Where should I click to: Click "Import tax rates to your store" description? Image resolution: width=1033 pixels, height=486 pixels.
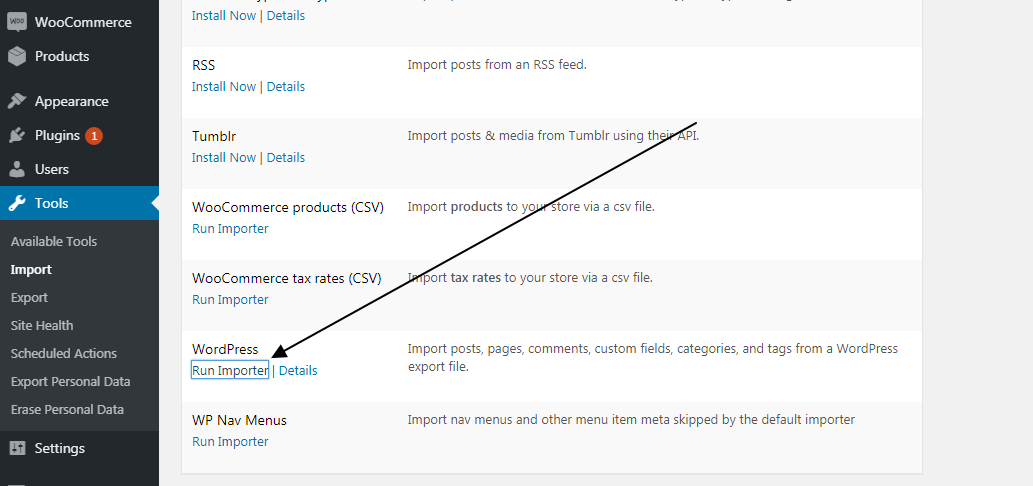(x=530, y=278)
